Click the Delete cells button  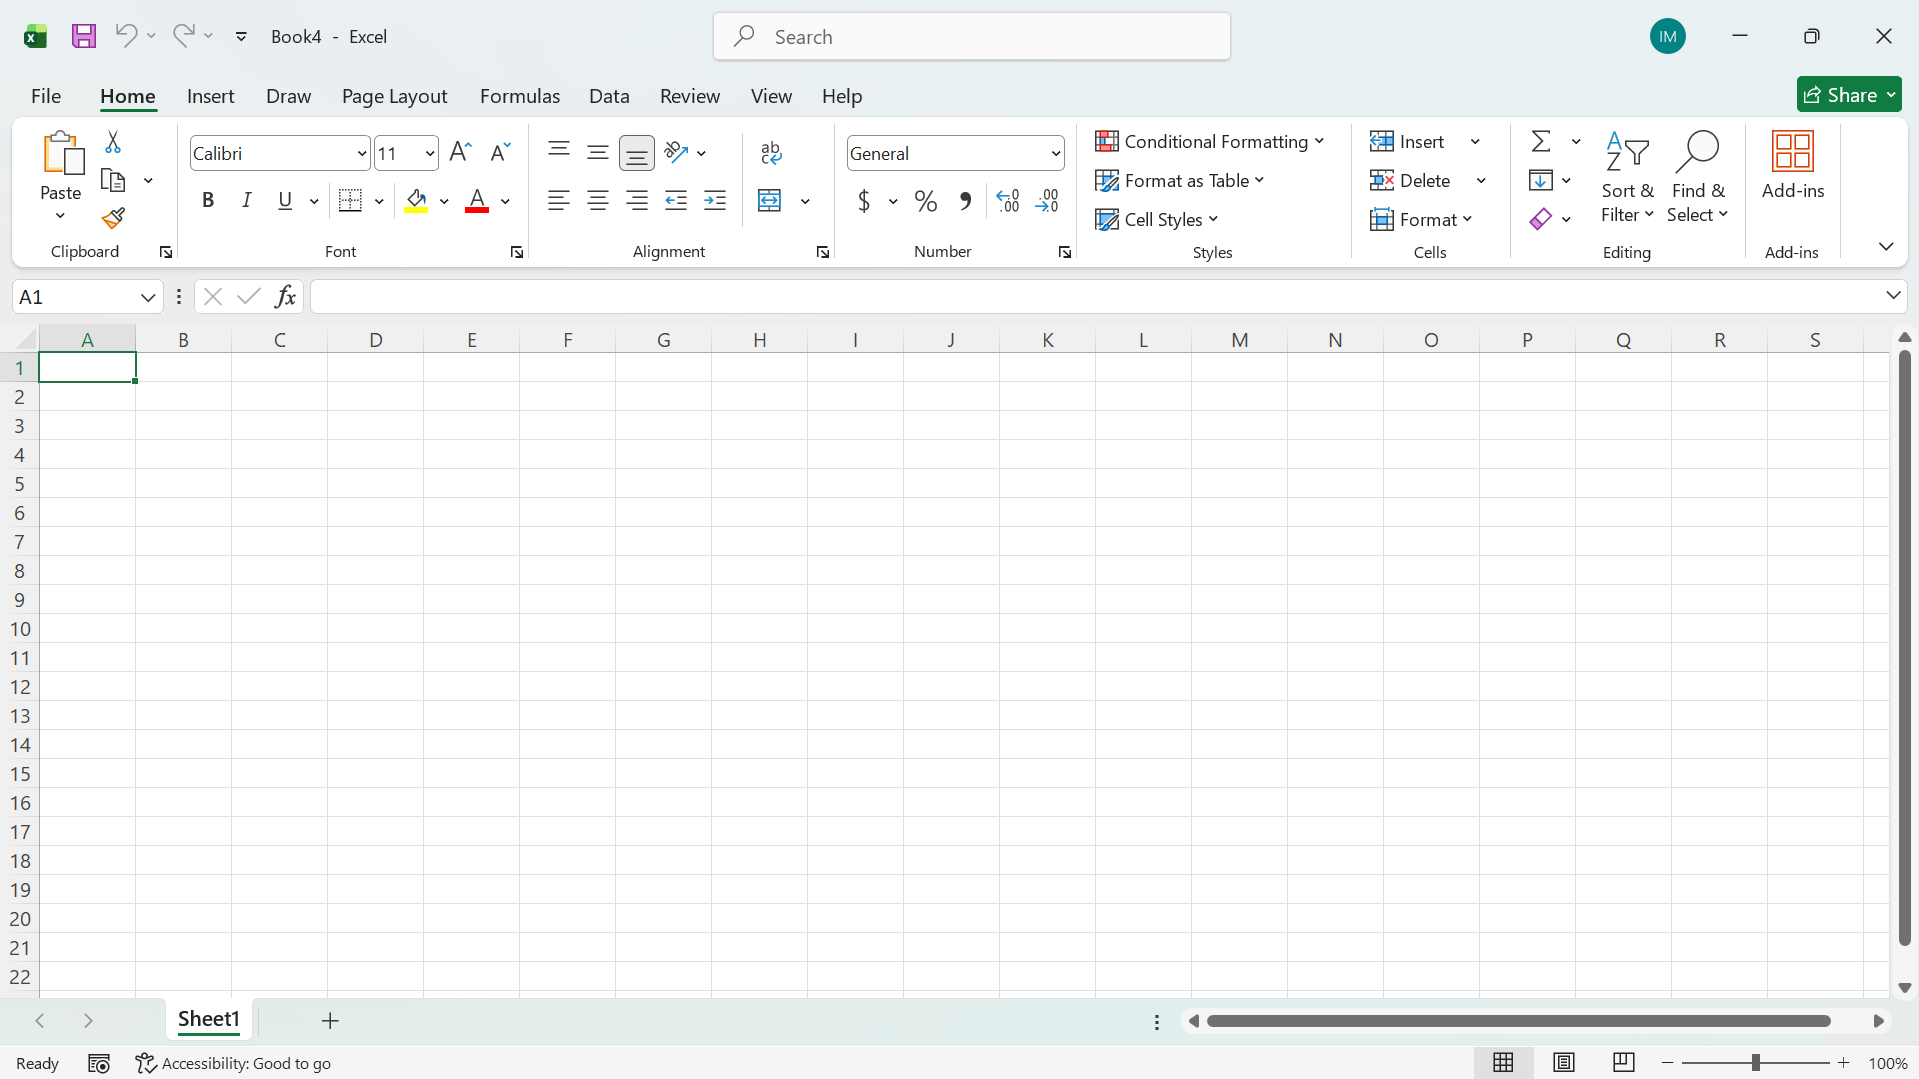1411,180
